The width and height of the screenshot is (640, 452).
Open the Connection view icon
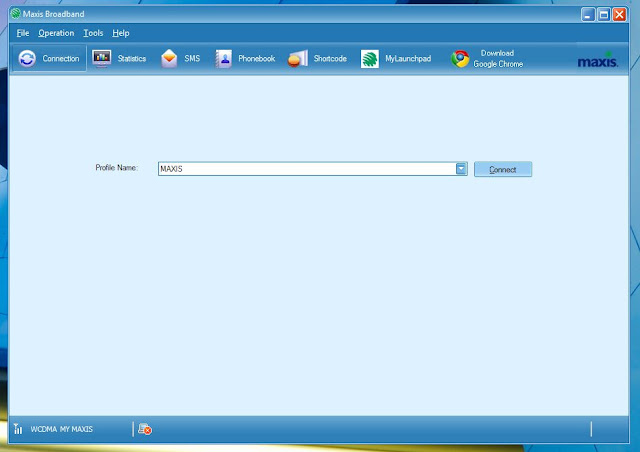coord(27,58)
